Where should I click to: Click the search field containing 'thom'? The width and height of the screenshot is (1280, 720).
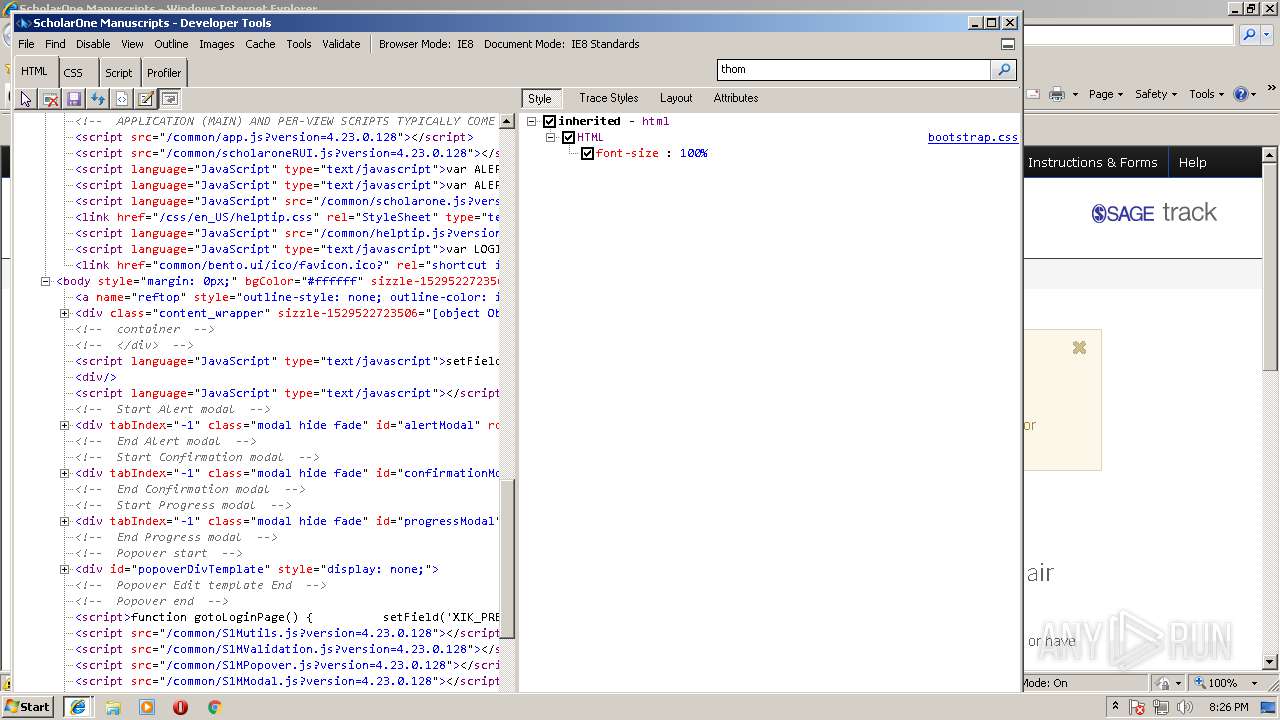(854, 69)
